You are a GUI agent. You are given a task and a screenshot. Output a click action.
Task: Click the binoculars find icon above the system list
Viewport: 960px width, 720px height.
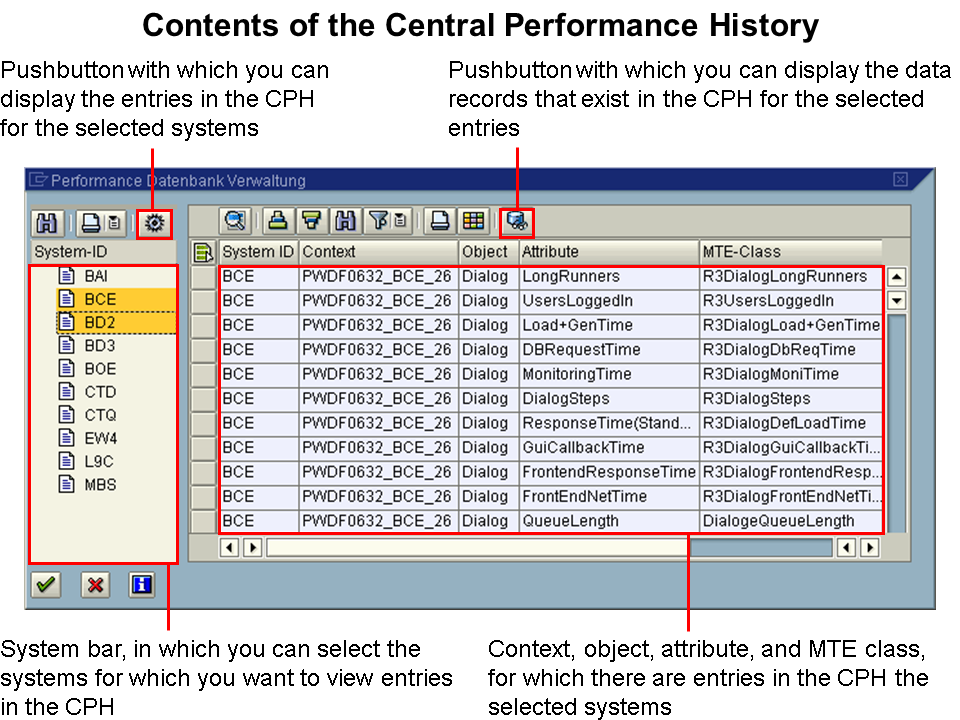coord(46,223)
